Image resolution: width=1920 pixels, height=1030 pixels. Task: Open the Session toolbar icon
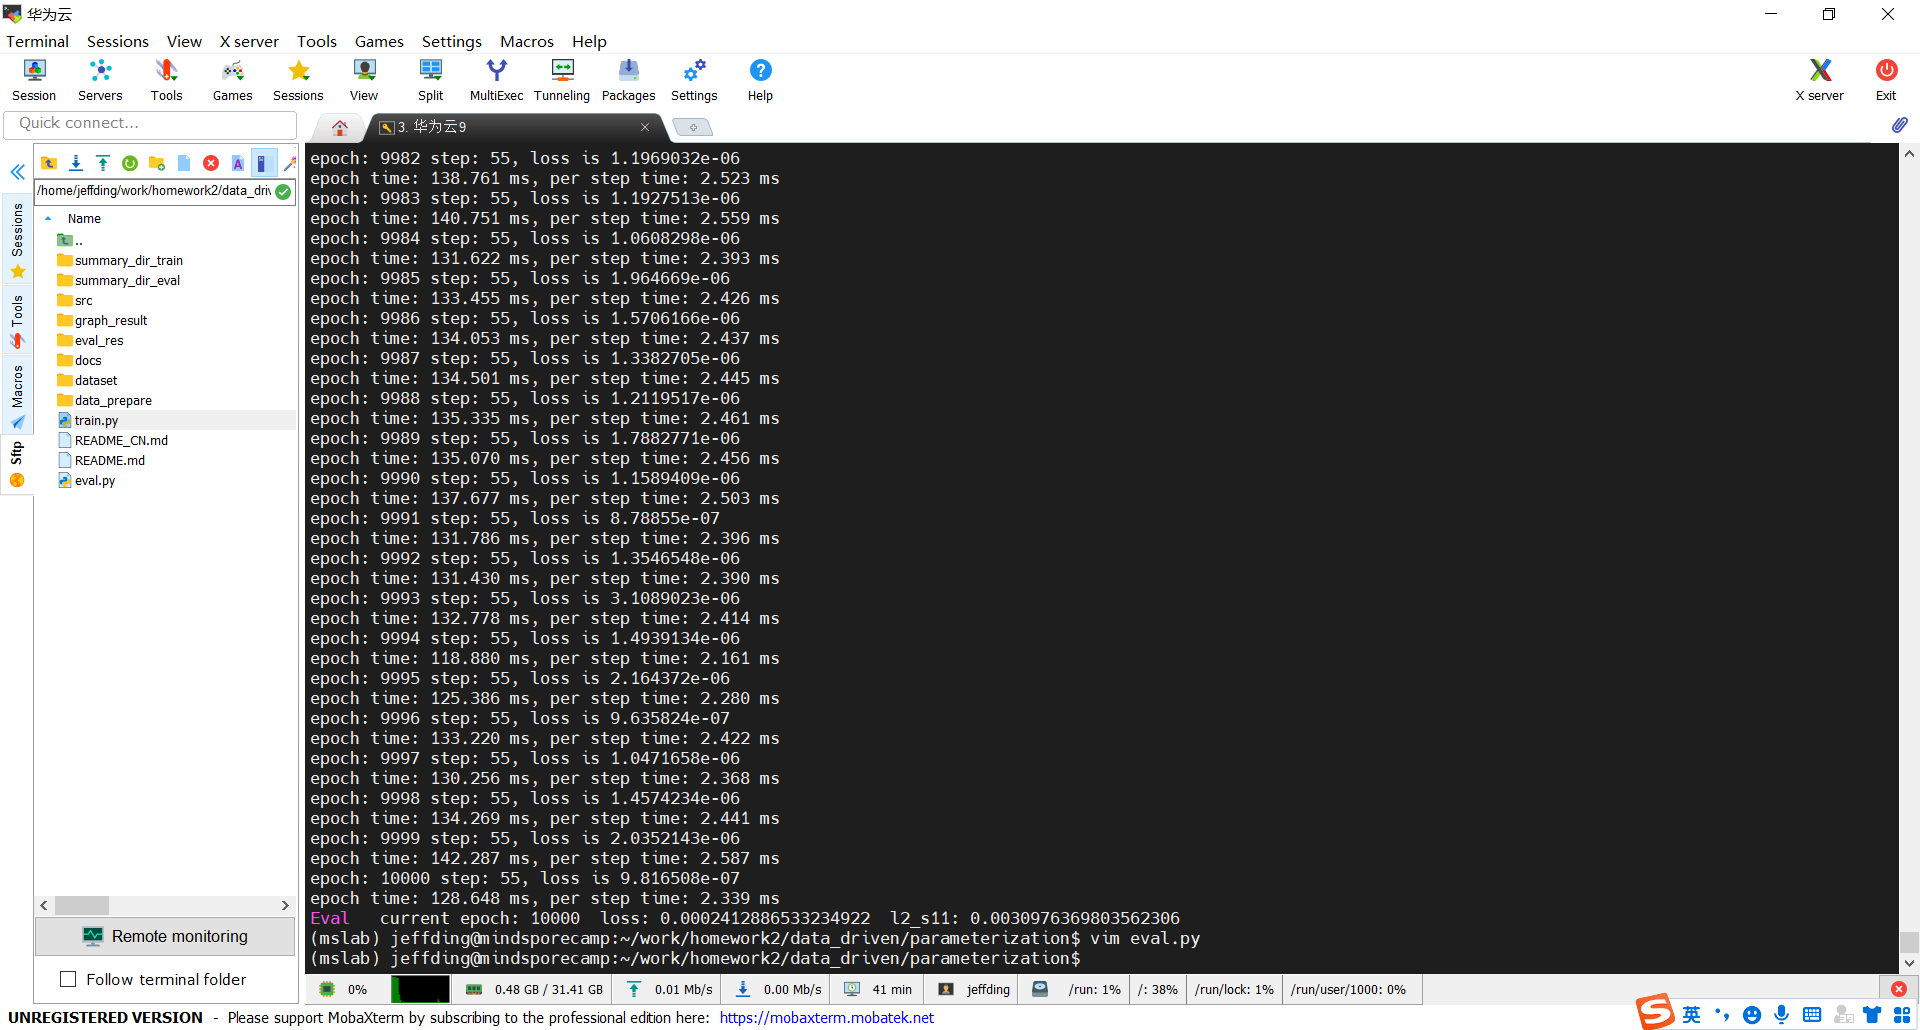coord(34,80)
